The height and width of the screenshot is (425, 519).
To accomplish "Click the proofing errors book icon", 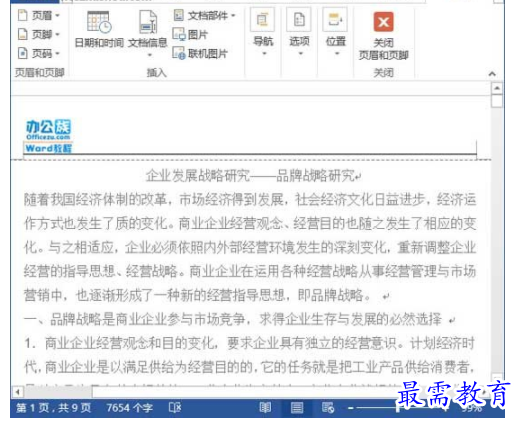I will coord(175,408).
